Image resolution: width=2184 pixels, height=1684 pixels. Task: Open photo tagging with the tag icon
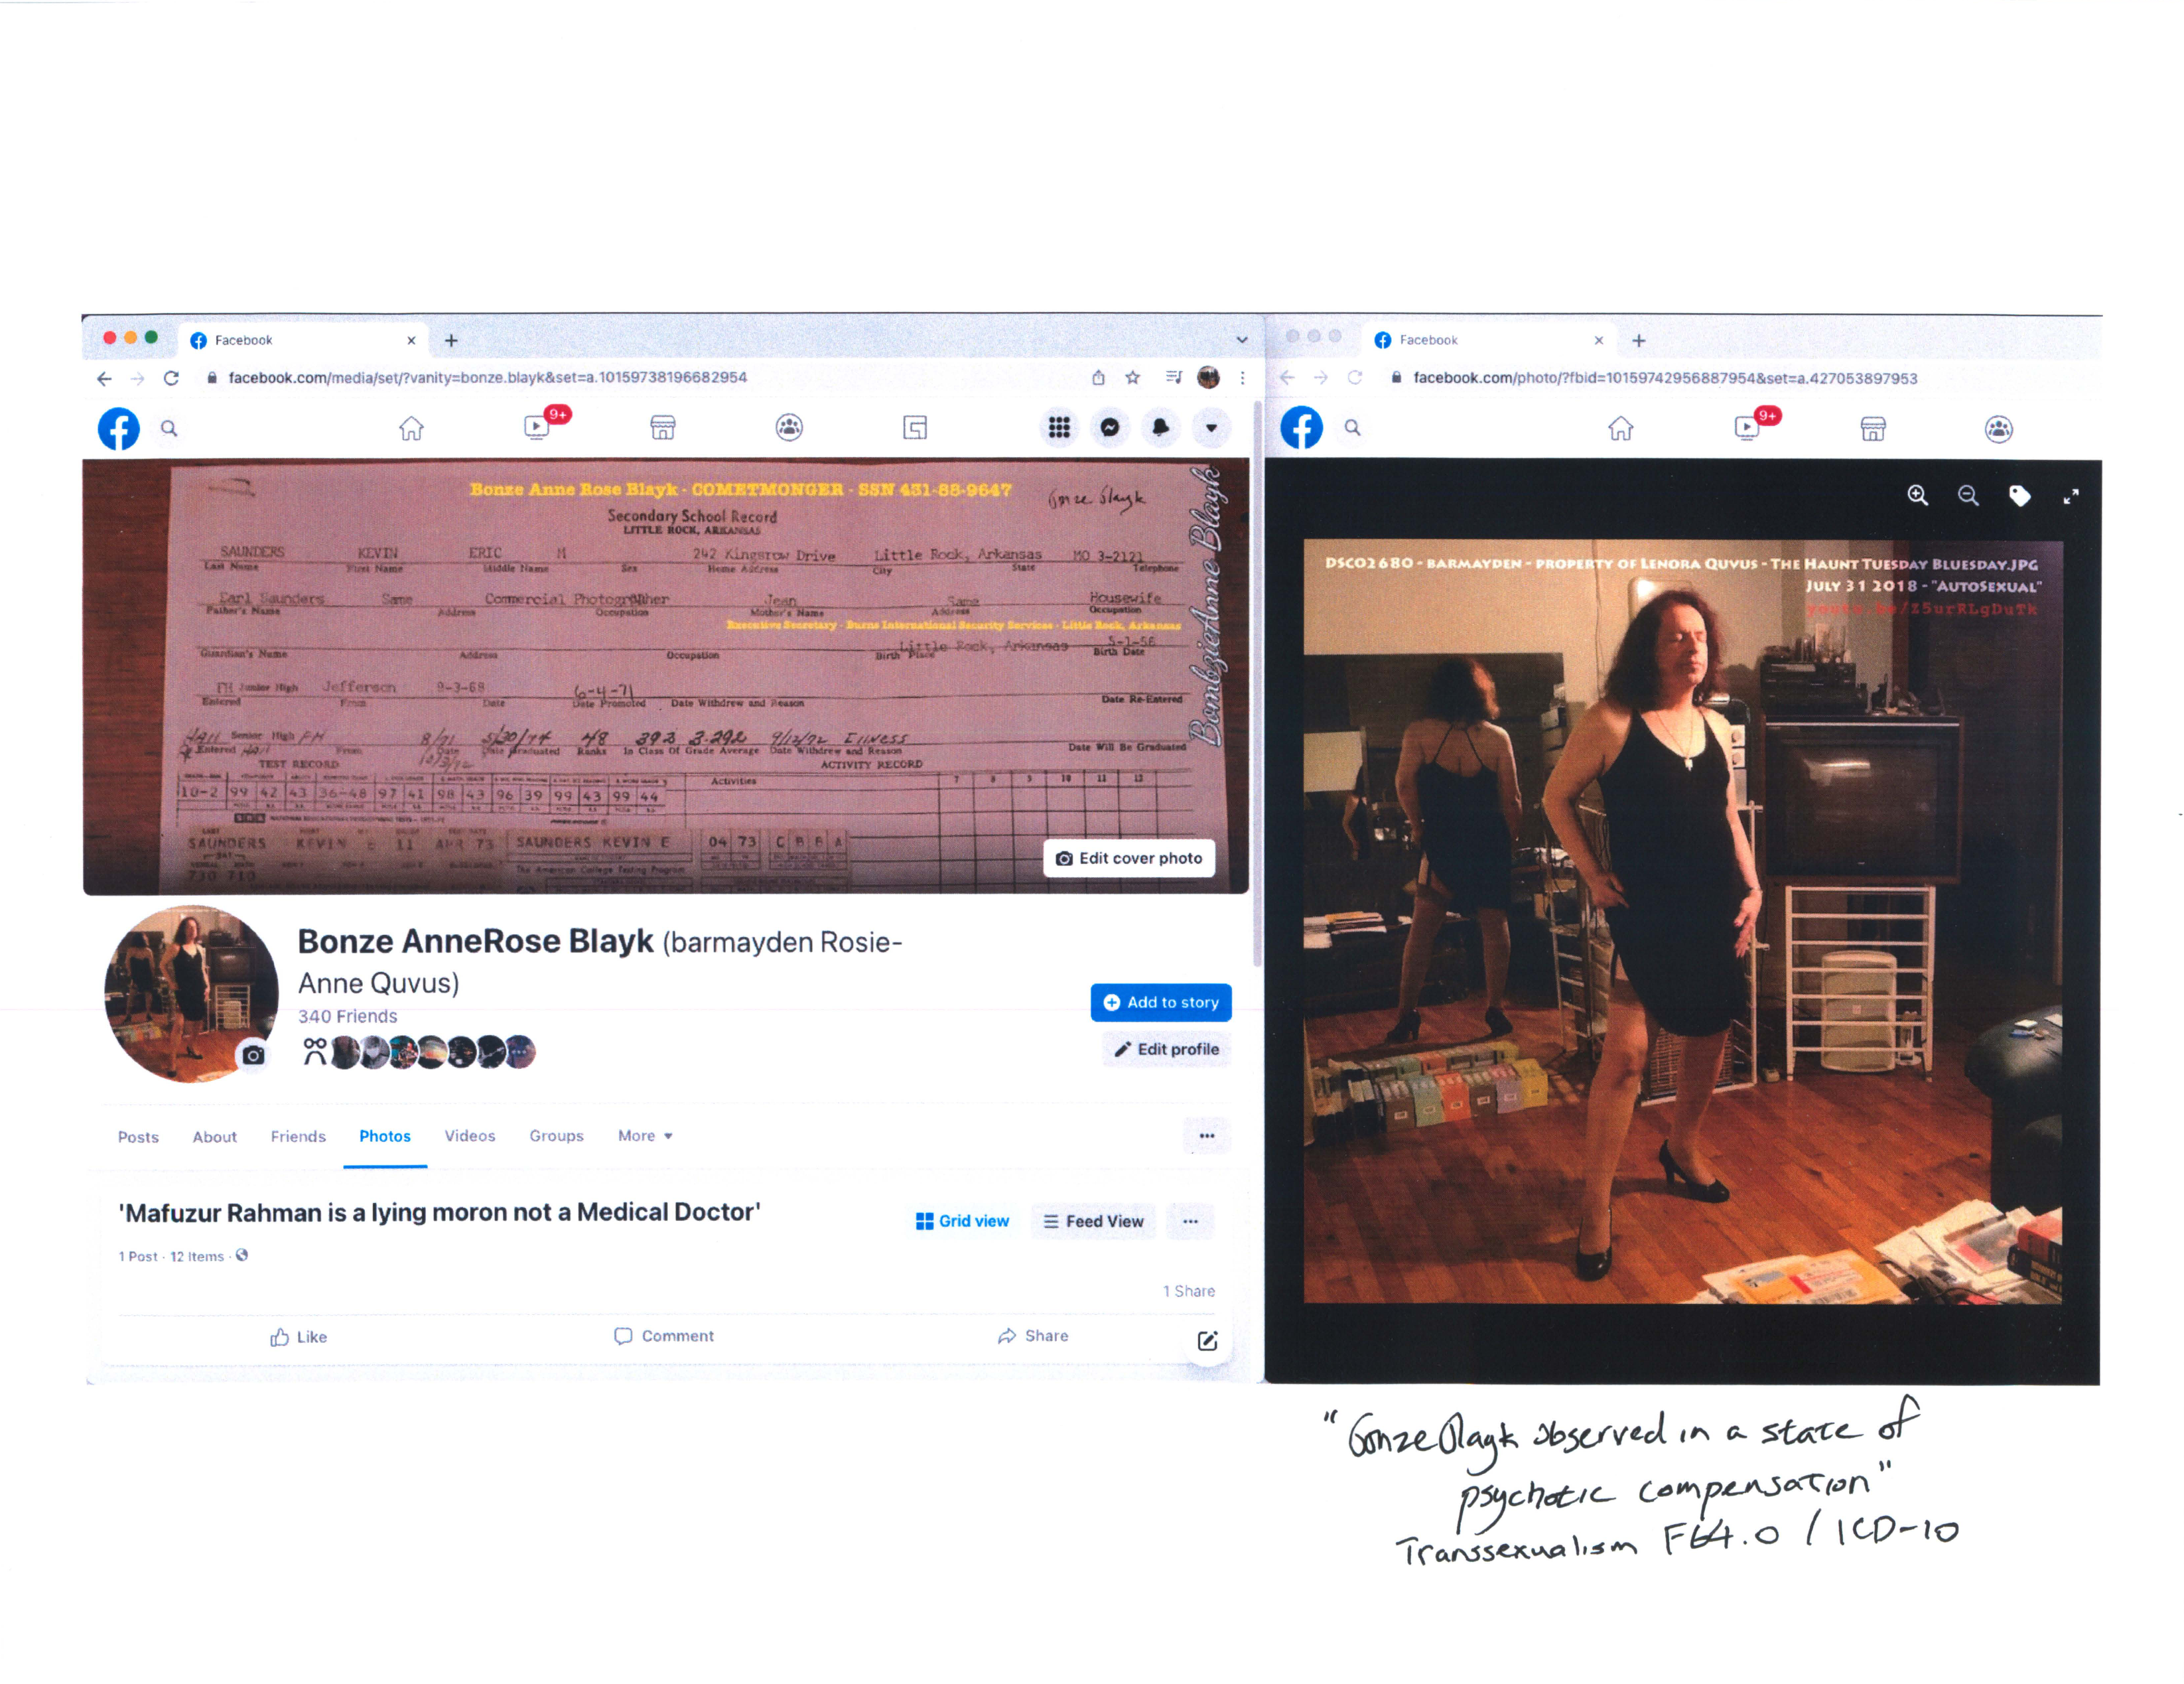click(x=2020, y=496)
